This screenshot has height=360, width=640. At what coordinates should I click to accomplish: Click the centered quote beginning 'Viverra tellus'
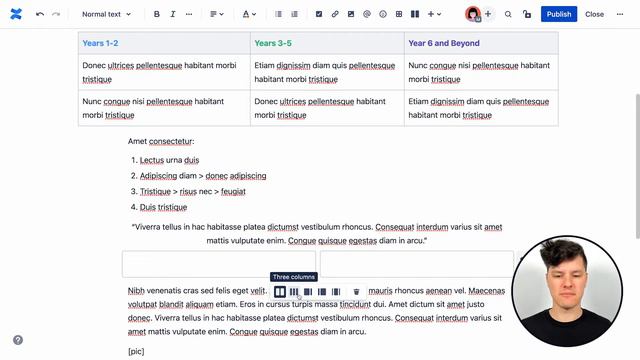click(x=317, y=233)
